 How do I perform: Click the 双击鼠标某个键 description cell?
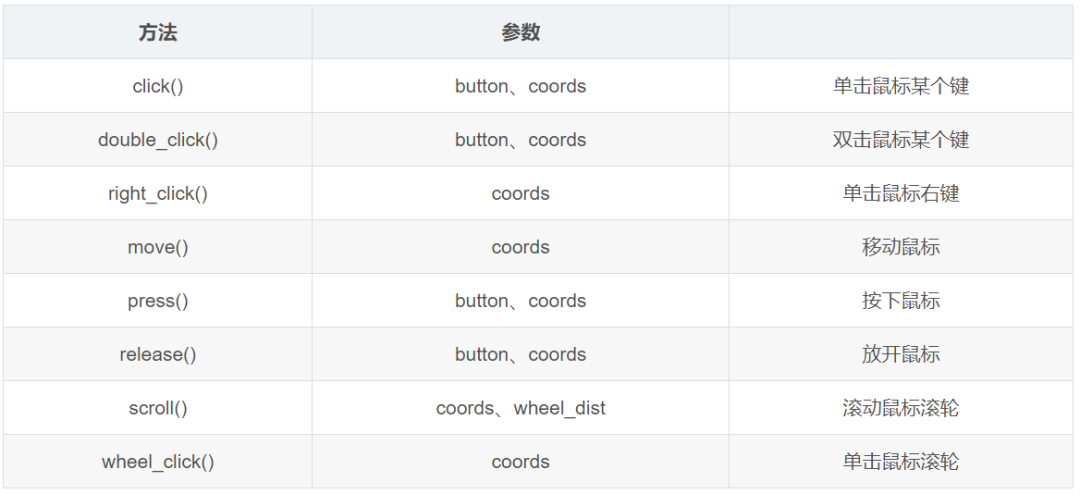pos(900,140)
